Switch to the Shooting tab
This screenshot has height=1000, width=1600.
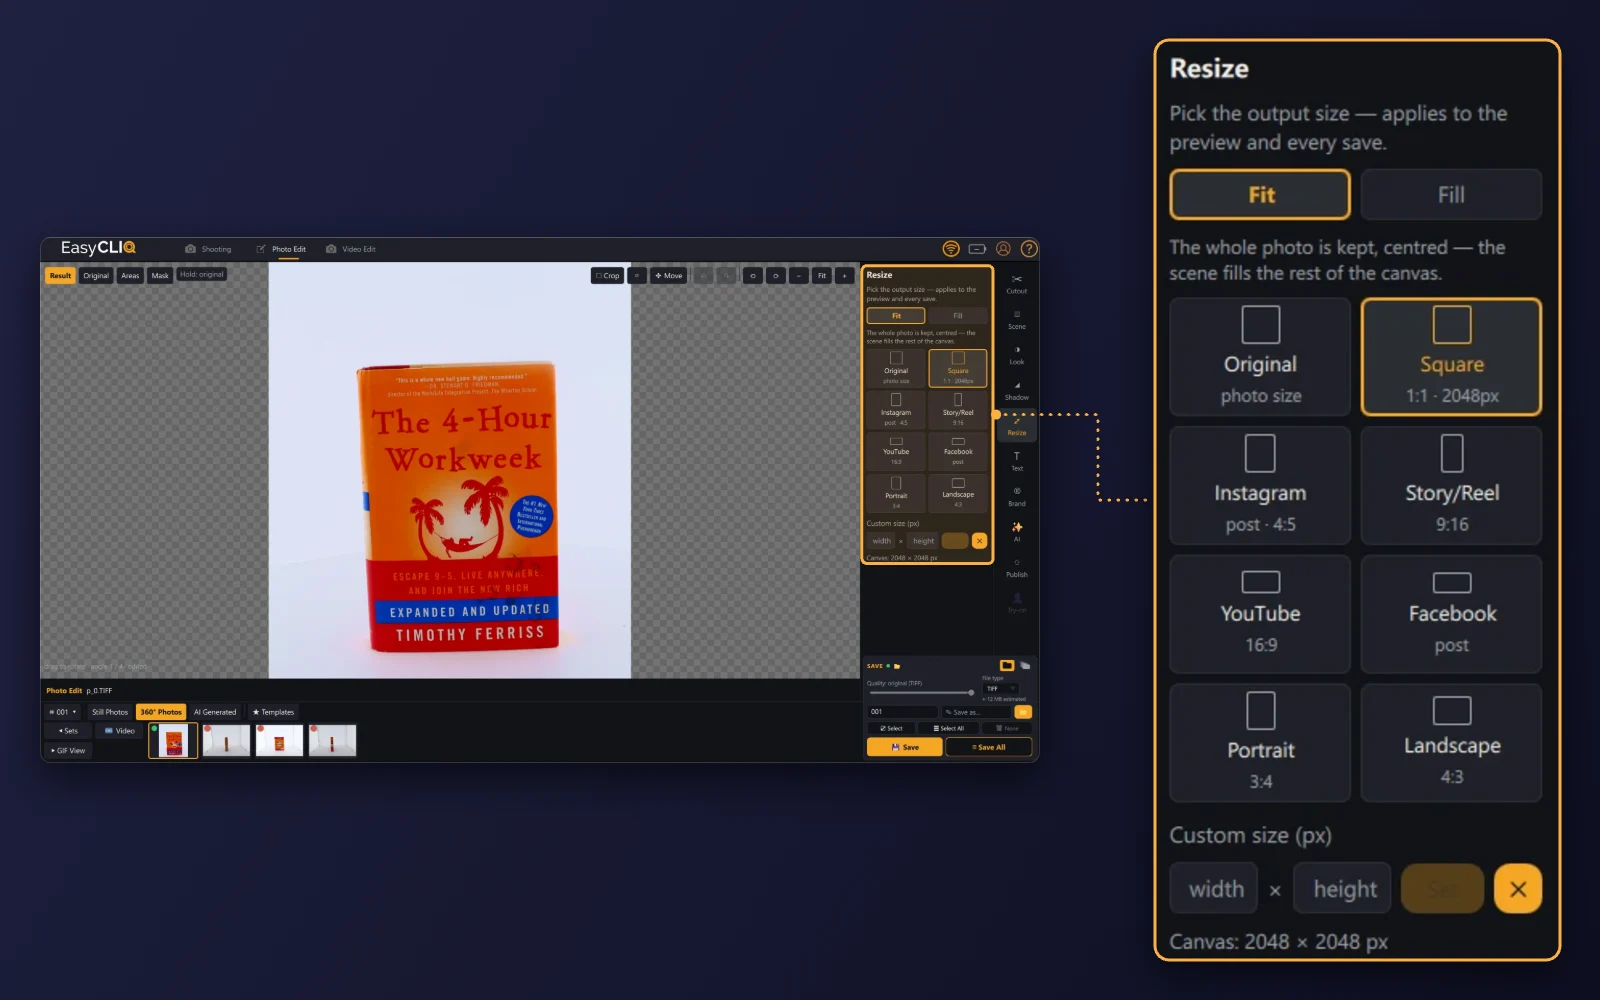(208, 249)
